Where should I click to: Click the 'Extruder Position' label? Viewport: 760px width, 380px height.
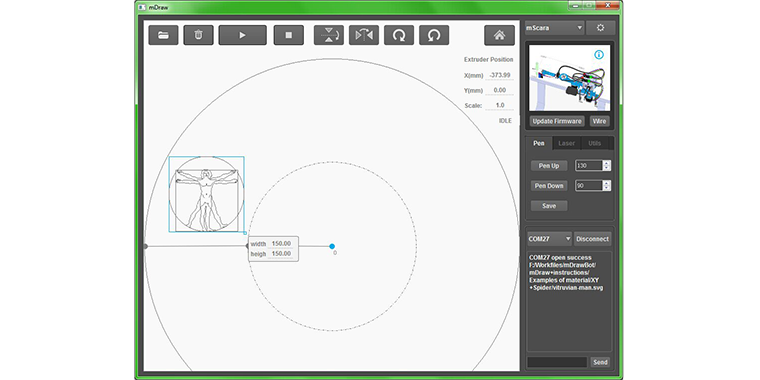tap(489, 60)
